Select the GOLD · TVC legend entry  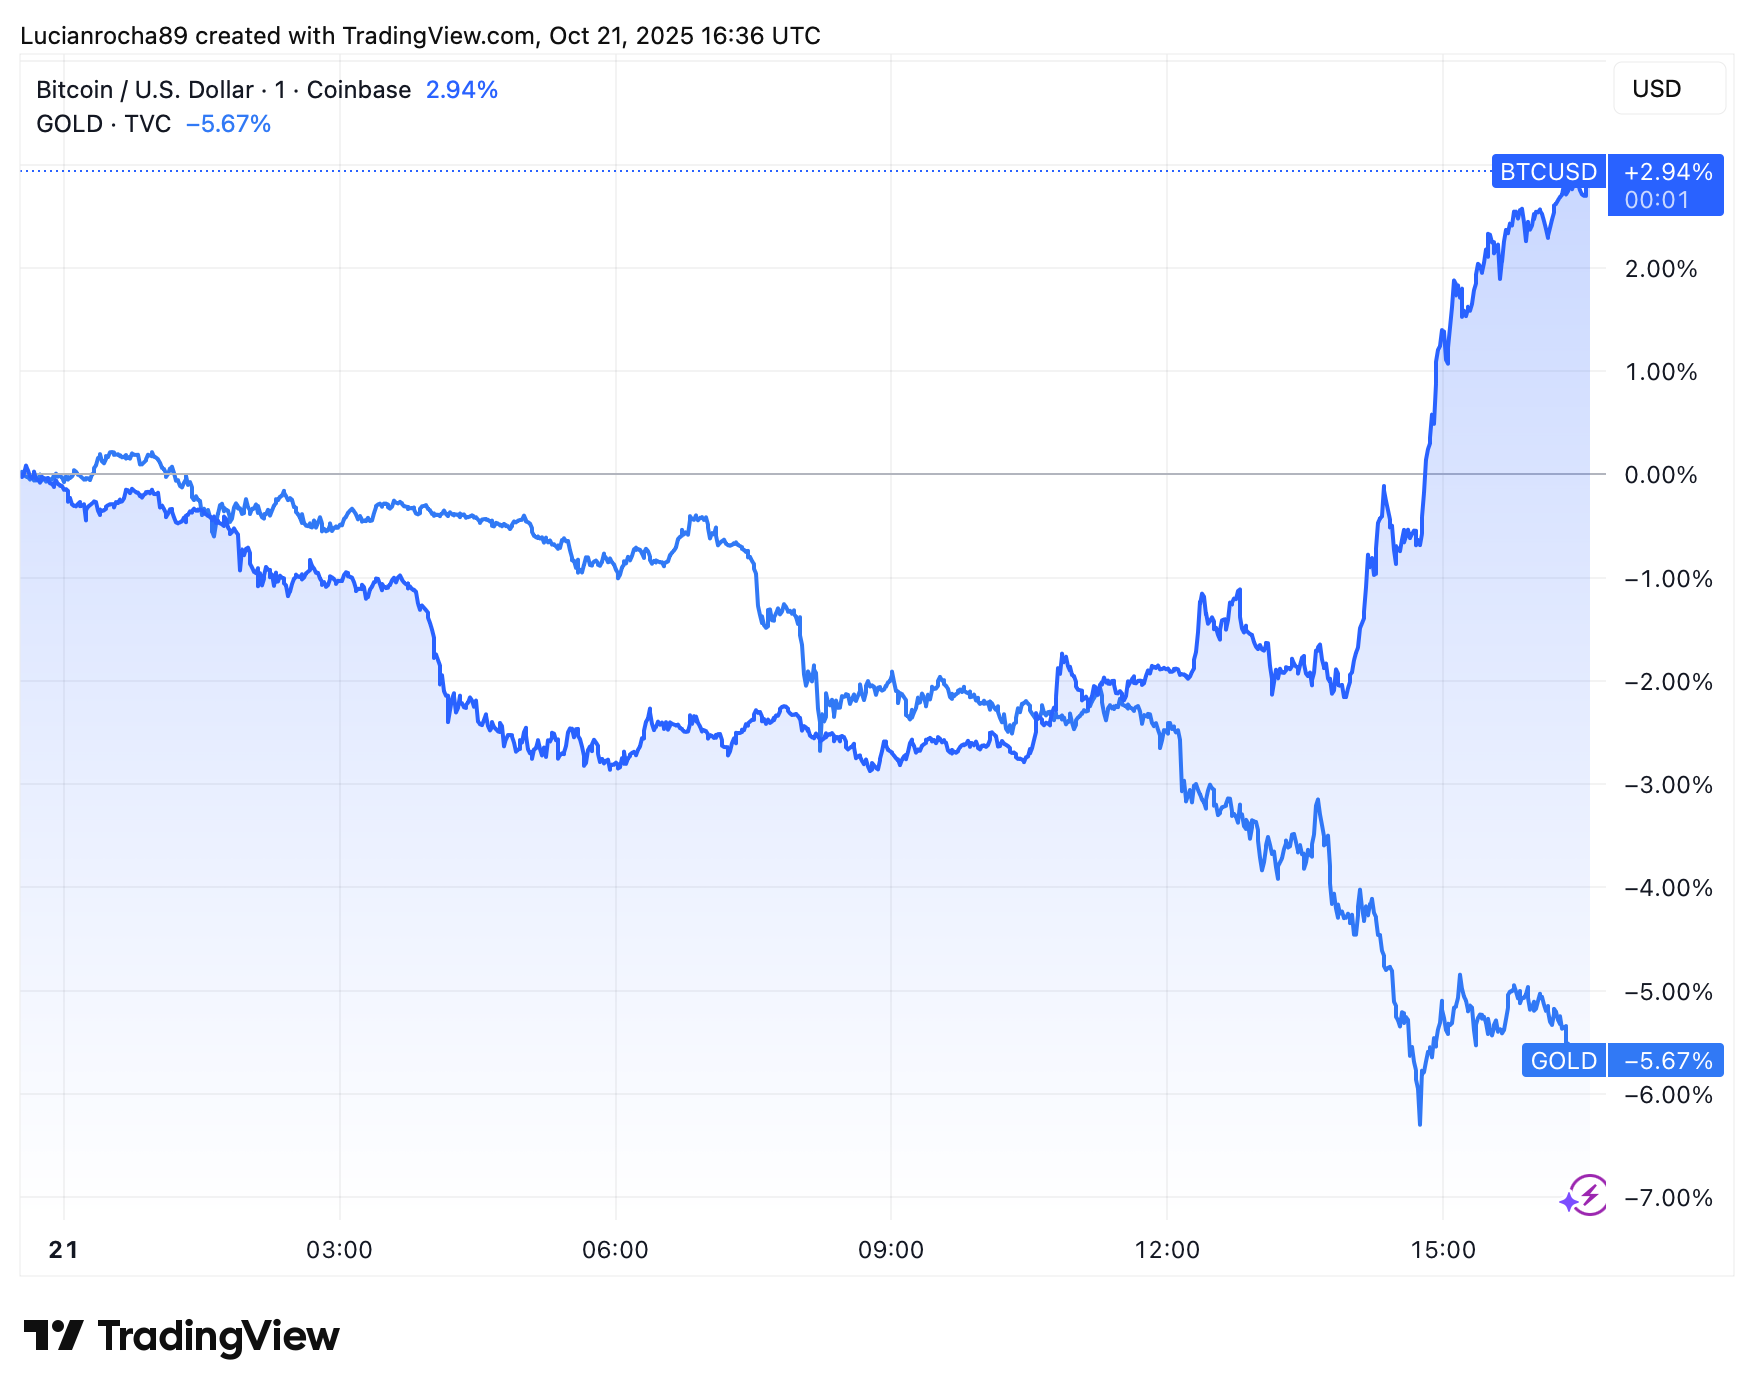103,124
